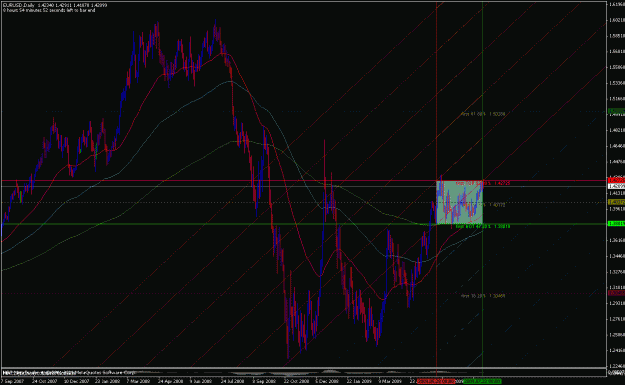Click the red highlighted date label on the time axis
The height and width of the screenshot is (385, 625).
coord(436,381)
